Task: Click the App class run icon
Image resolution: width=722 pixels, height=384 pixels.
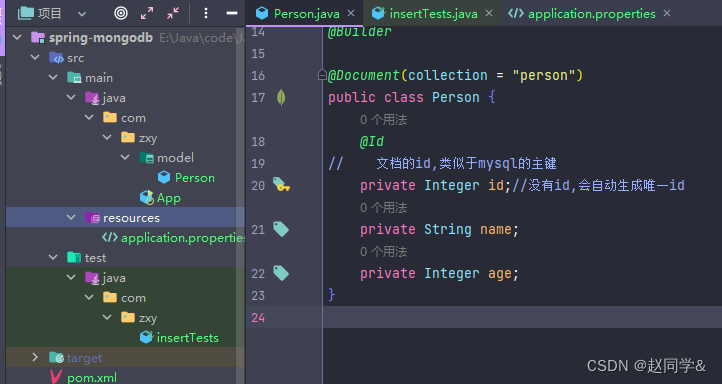Action: click(x=146, y=198)
